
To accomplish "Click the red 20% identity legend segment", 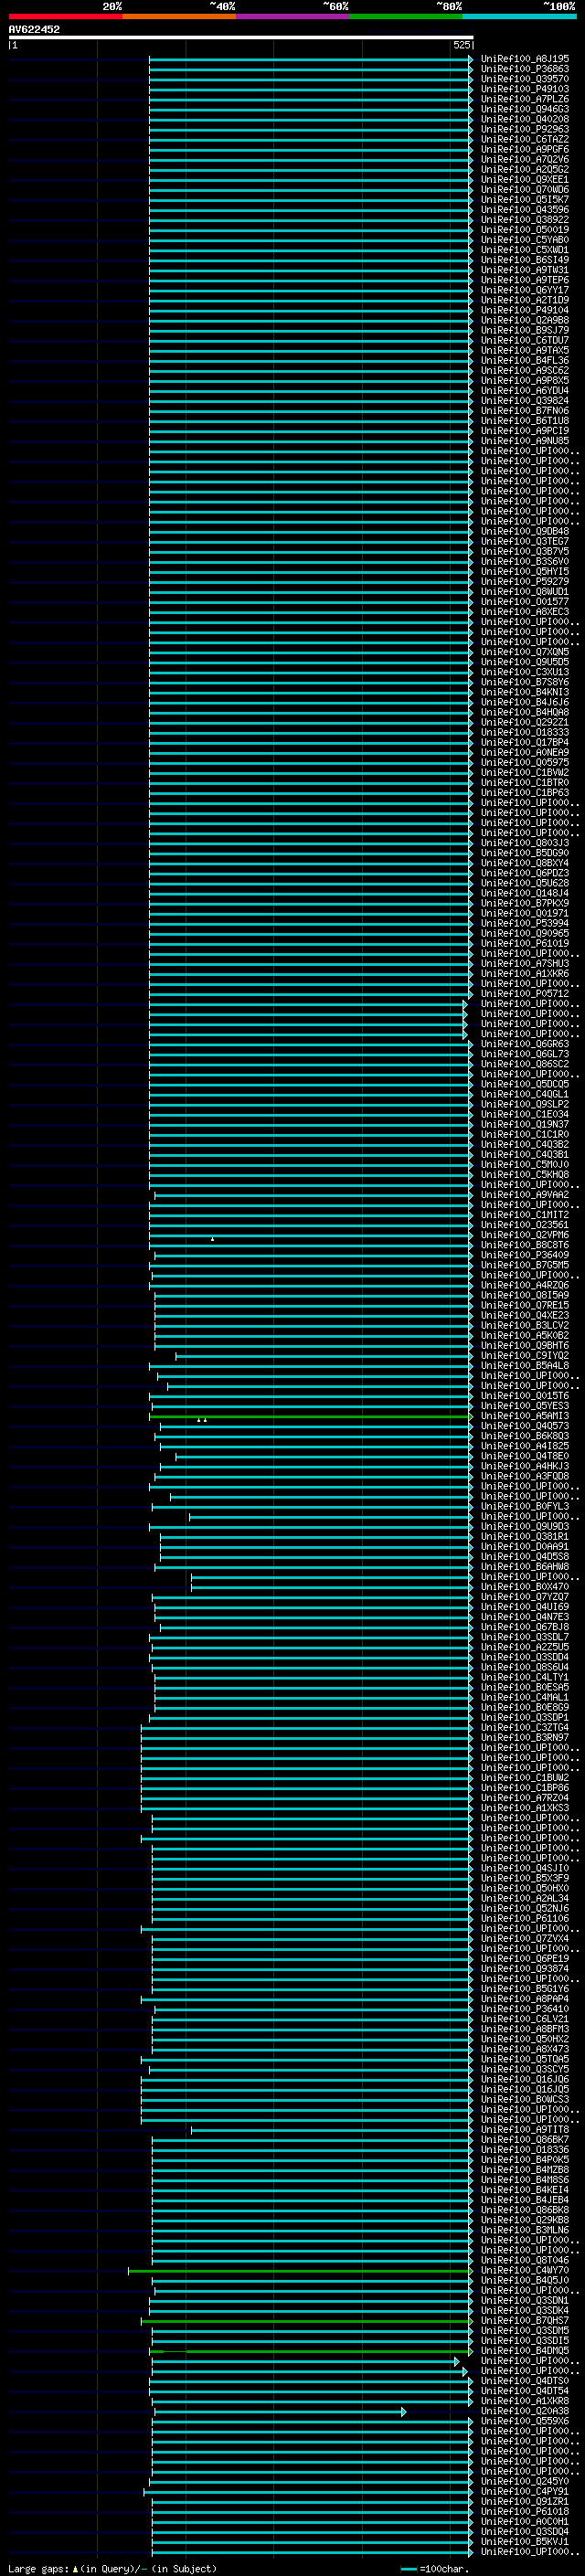I will [x=65, y=16].
